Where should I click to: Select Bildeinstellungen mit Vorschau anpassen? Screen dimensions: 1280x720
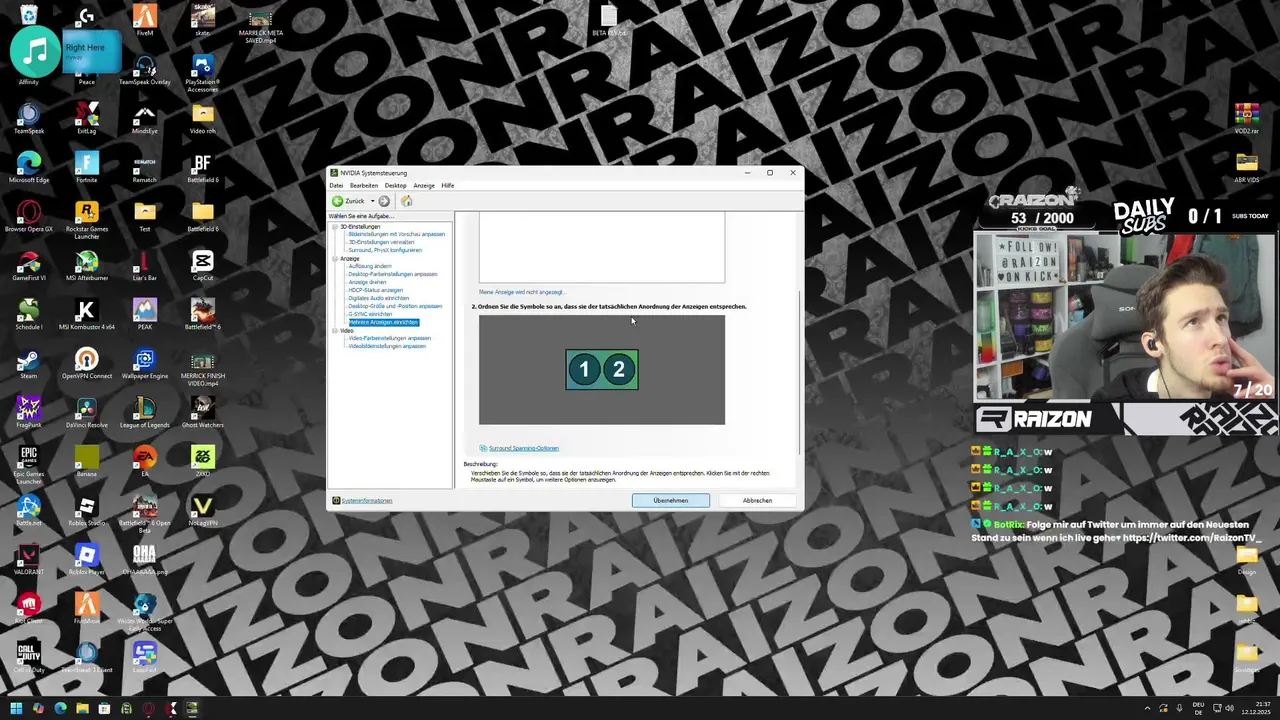(x=396, y=234)
